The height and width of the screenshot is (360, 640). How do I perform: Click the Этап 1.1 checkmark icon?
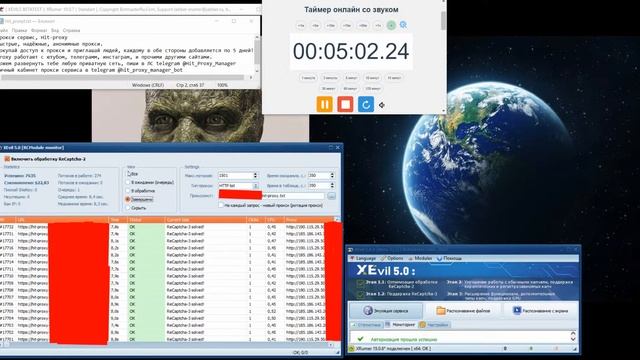click(x=360, y=283)
